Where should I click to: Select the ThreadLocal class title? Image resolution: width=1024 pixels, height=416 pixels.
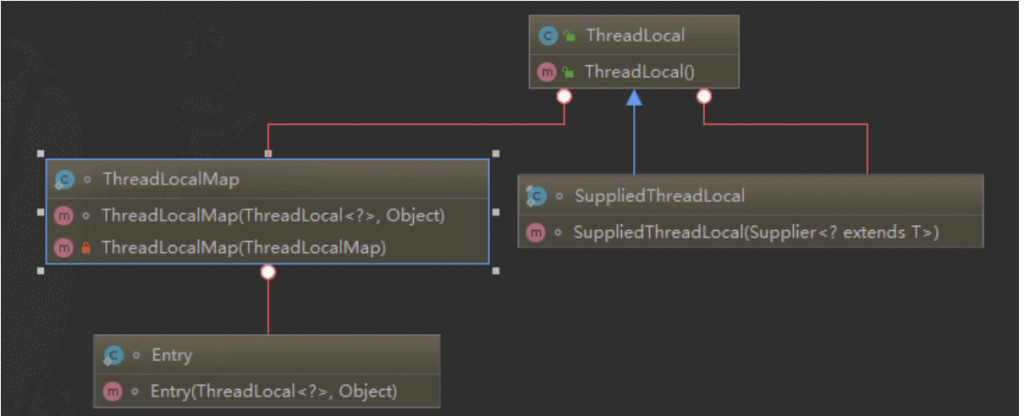pyautogui.click(x=635, y=36)
